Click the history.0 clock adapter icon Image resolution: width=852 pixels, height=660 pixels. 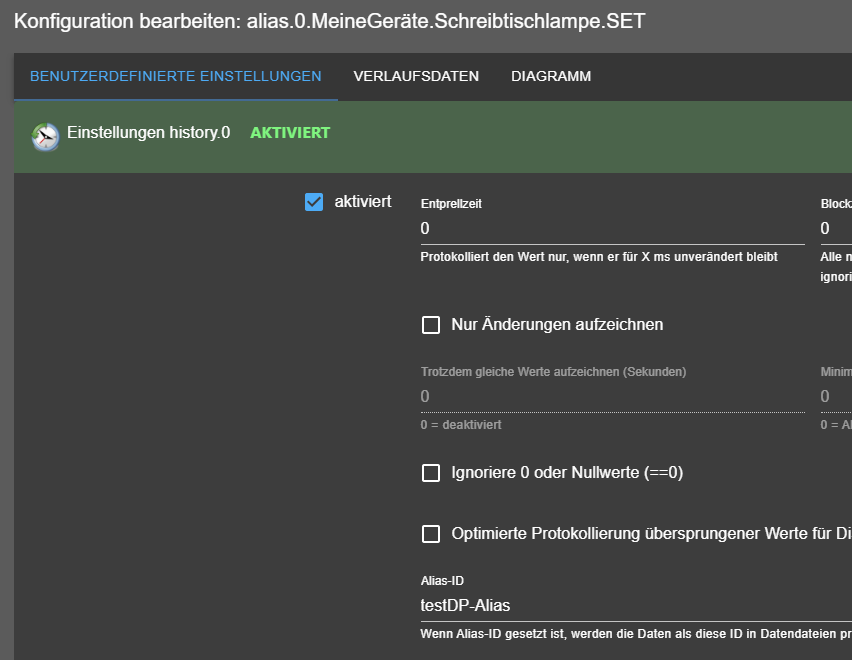[46, 136]
